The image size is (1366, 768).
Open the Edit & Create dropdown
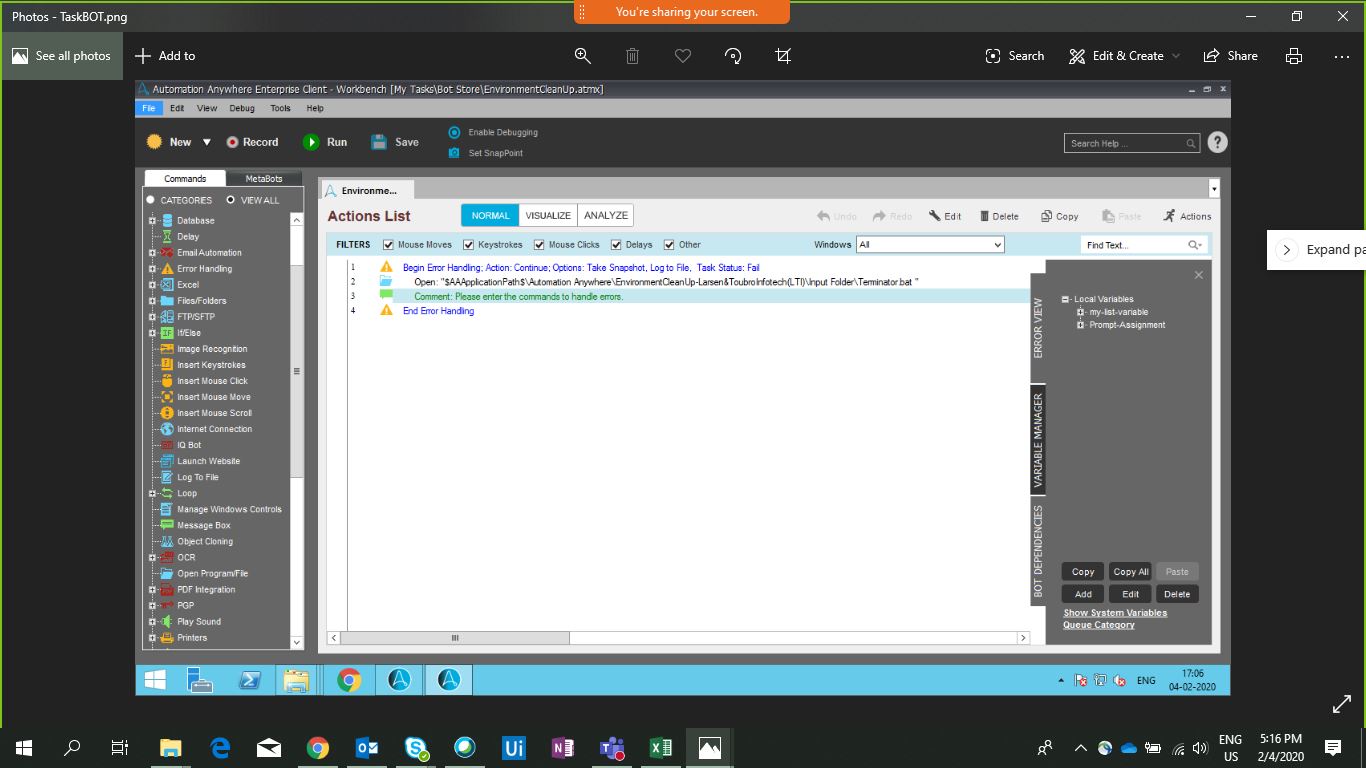point(1124,56)
